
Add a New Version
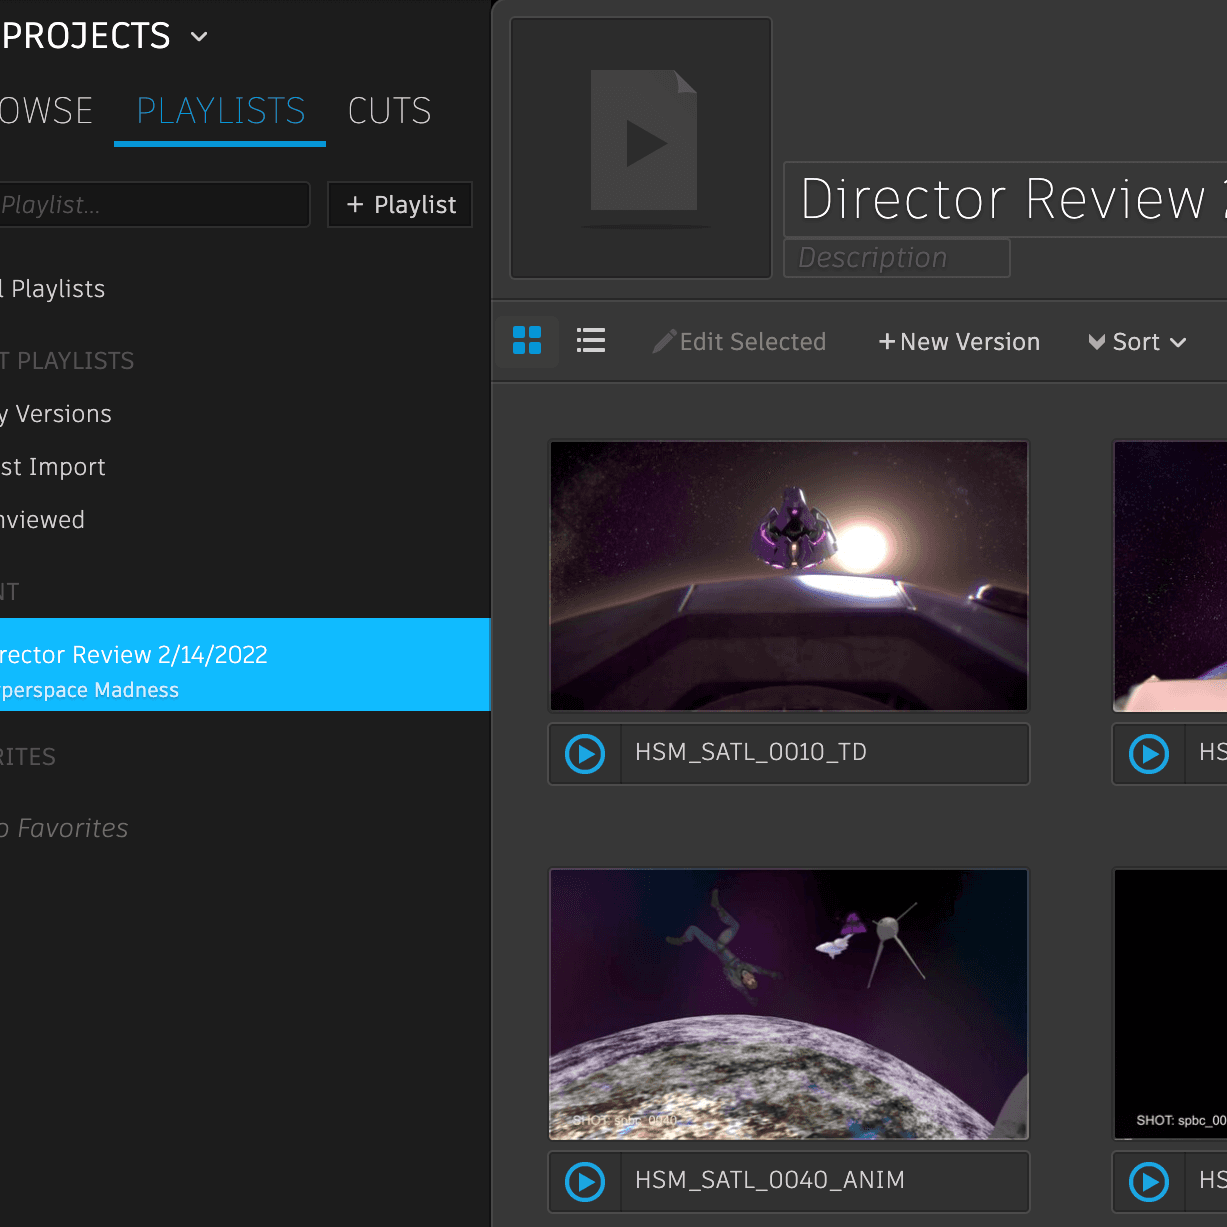coord(959,342)
